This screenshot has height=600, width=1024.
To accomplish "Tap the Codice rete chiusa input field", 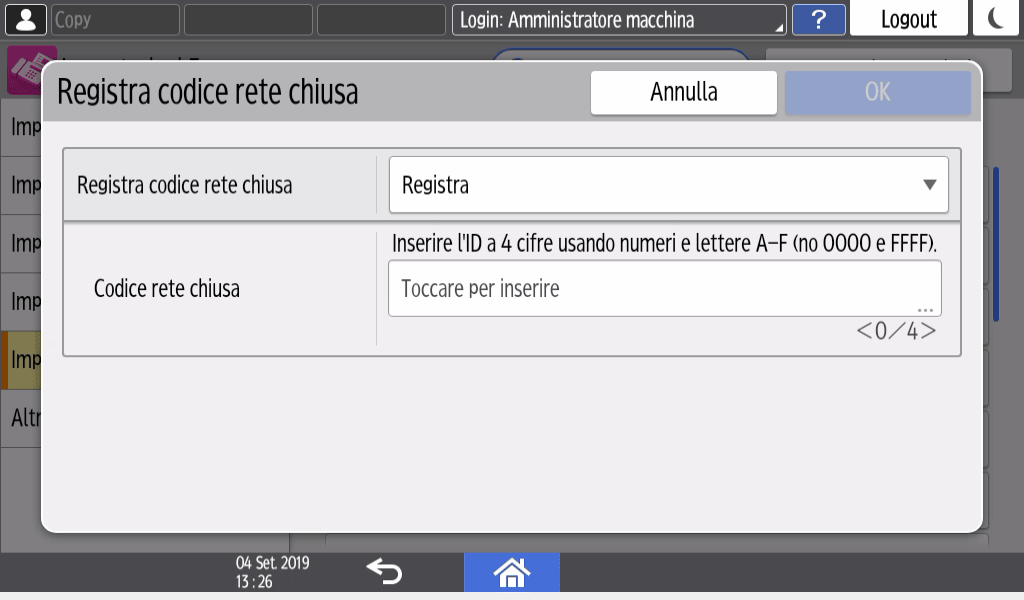I will click(x=665, y=289).
